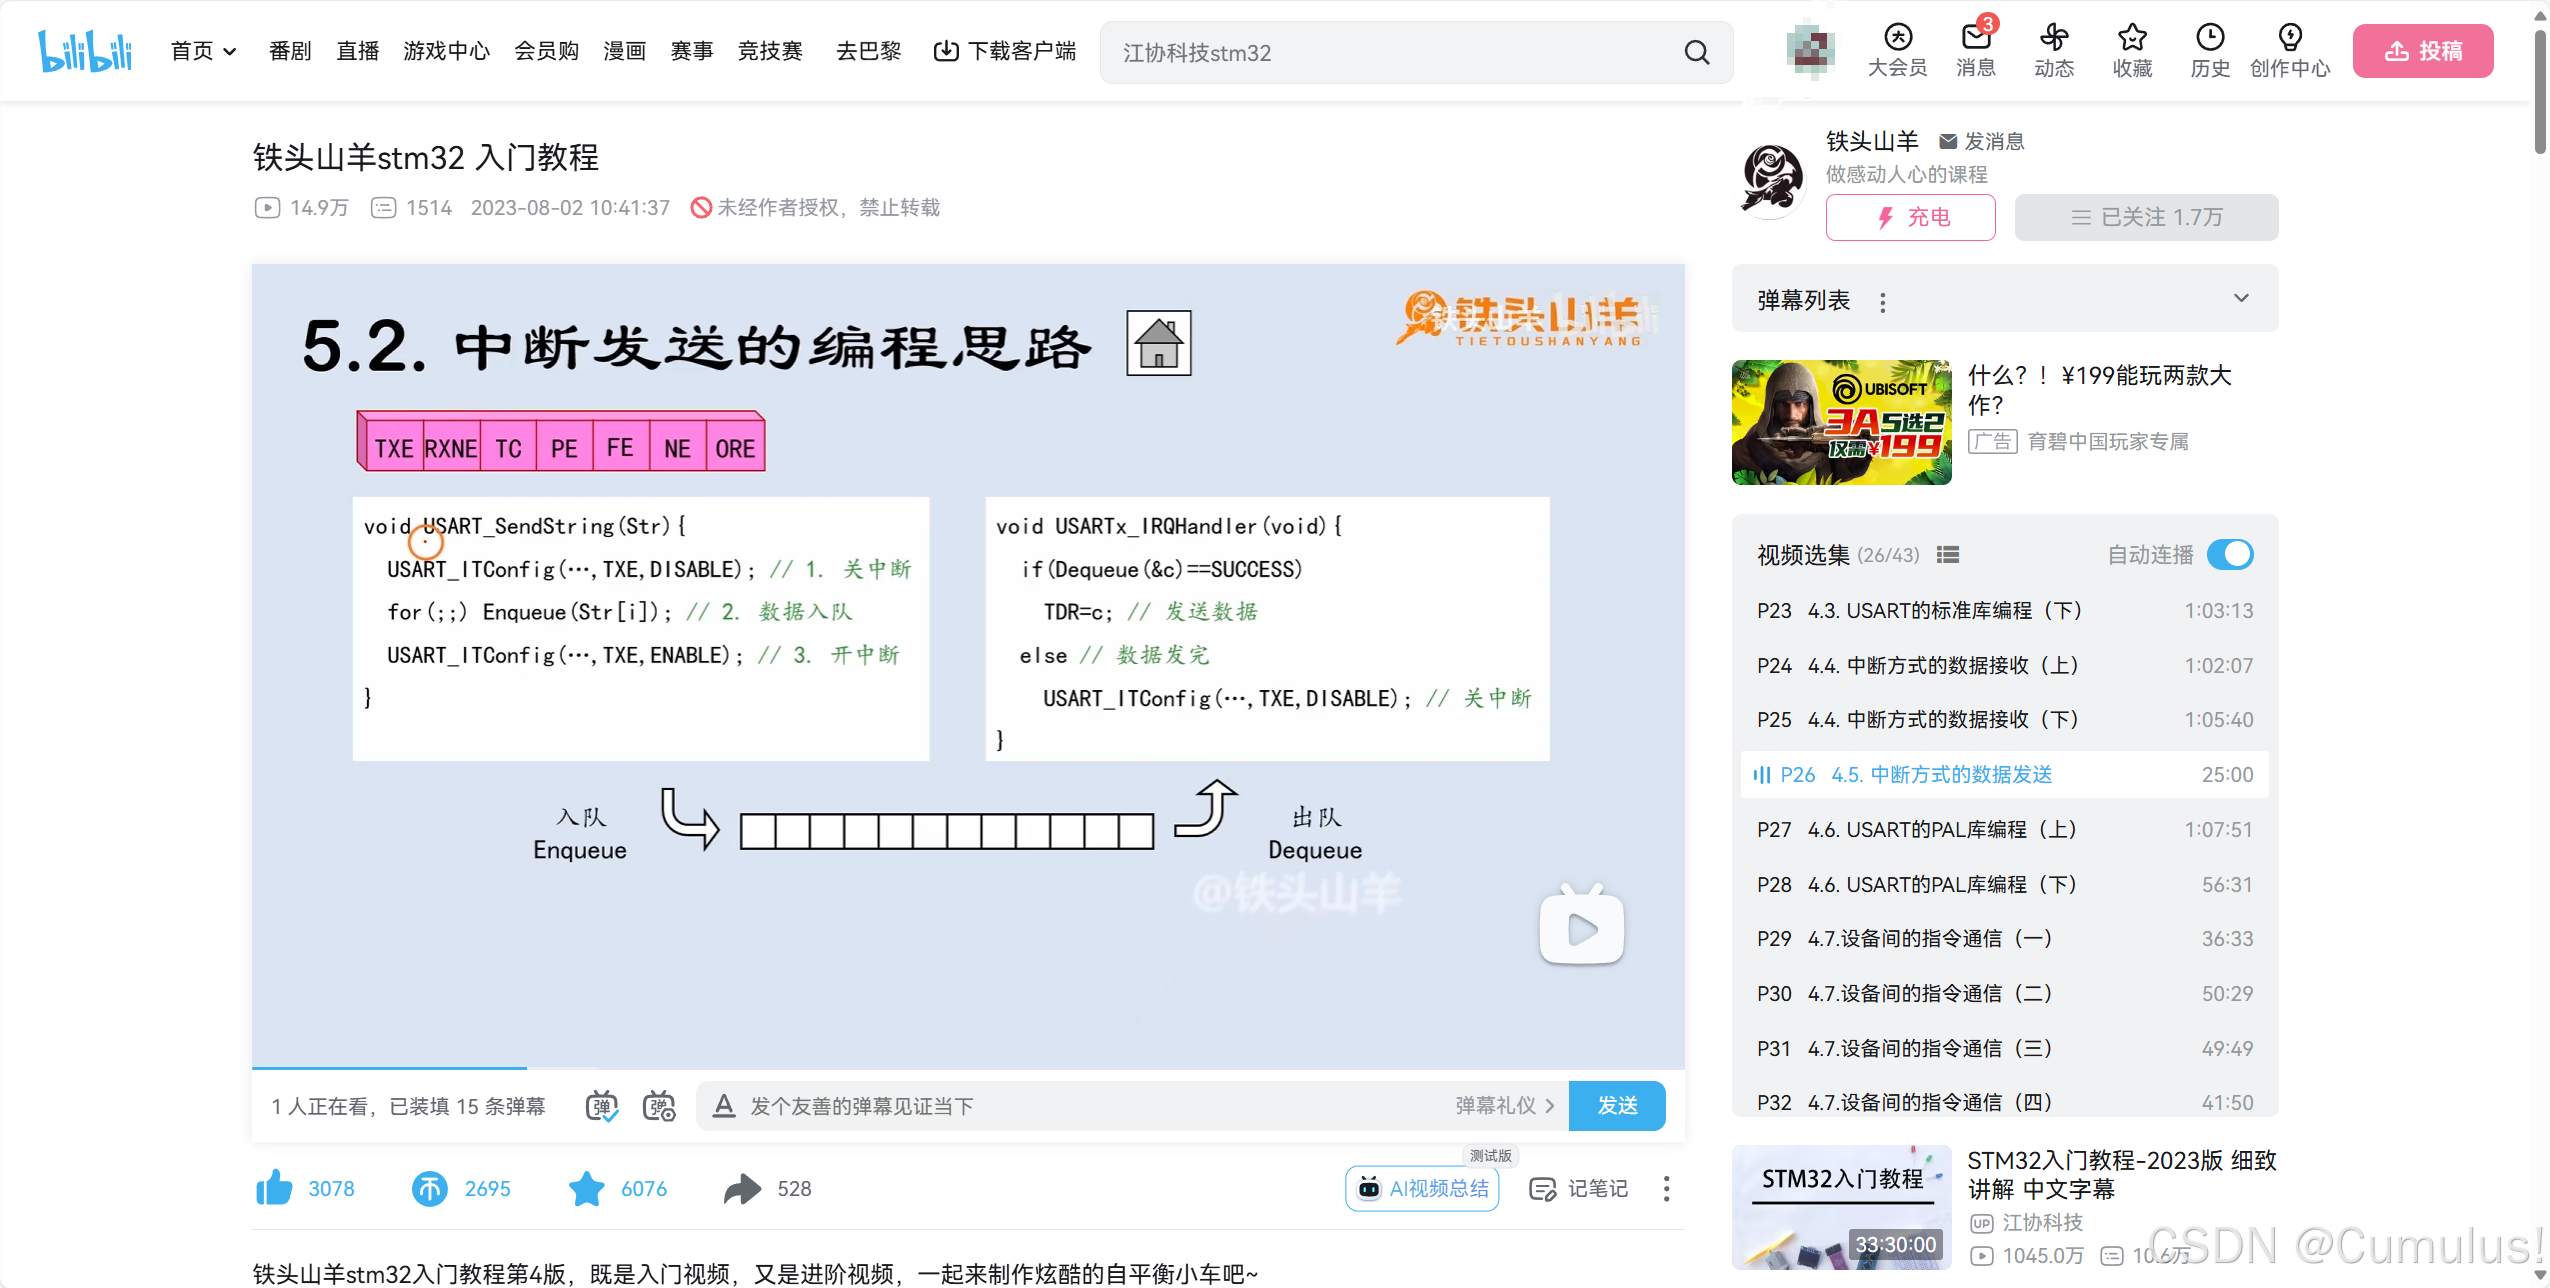The height and width of the screenshot is (1288, 2550).
Task: Click the danmaku font style icon
Action: (x=724, y=1106)
